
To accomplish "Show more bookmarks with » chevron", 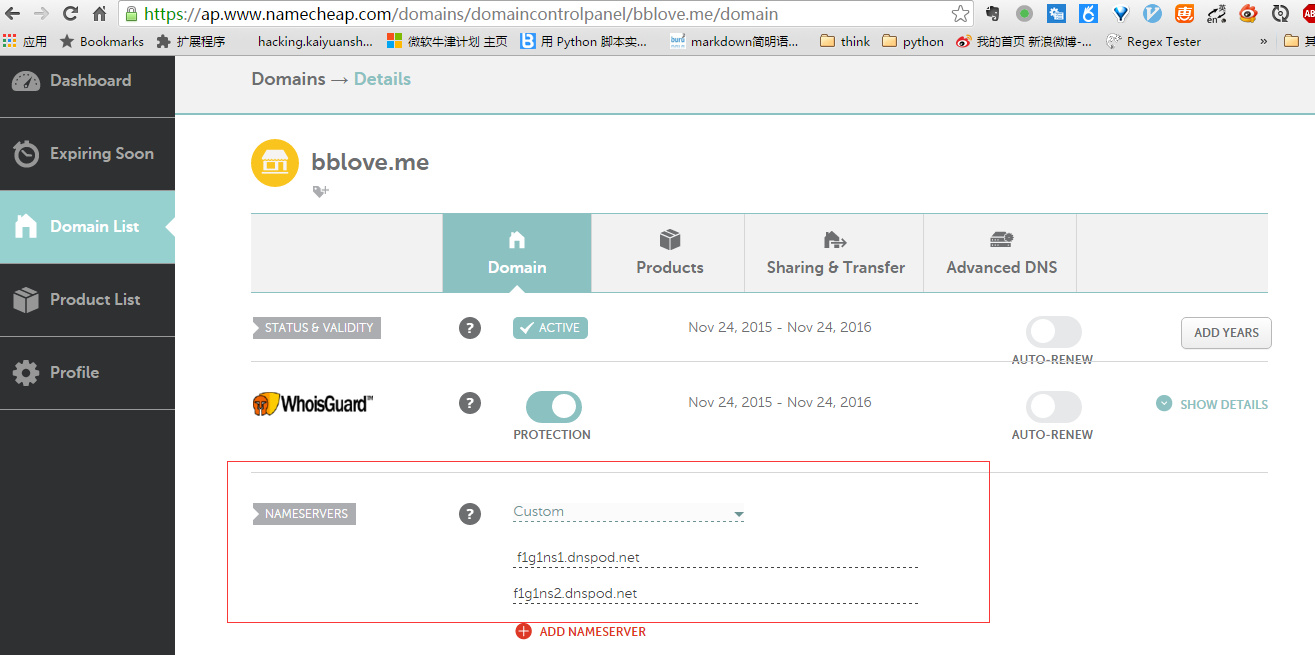I will (1264, 41).
